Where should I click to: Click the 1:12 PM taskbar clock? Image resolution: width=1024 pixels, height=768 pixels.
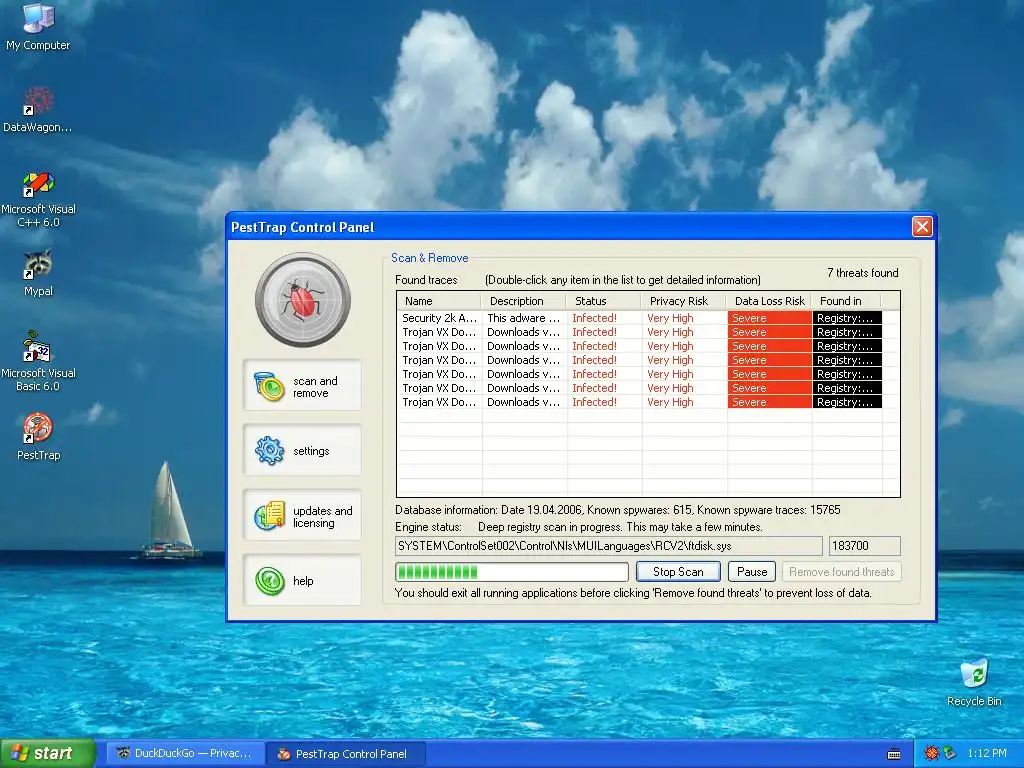(x=986, y=753)
